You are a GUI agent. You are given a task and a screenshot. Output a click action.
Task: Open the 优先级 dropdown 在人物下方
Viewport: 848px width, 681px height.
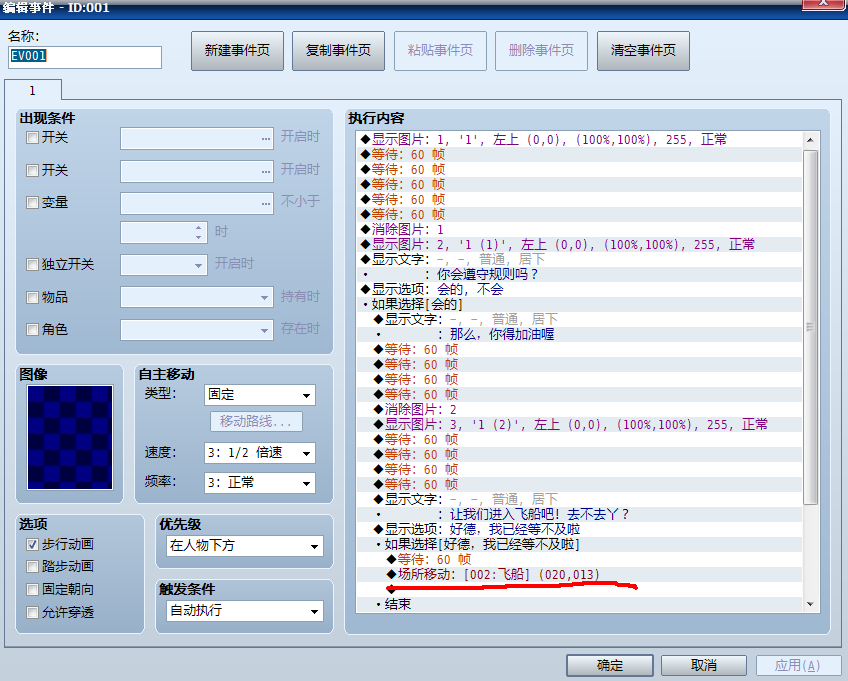click(x=245, y=546)
